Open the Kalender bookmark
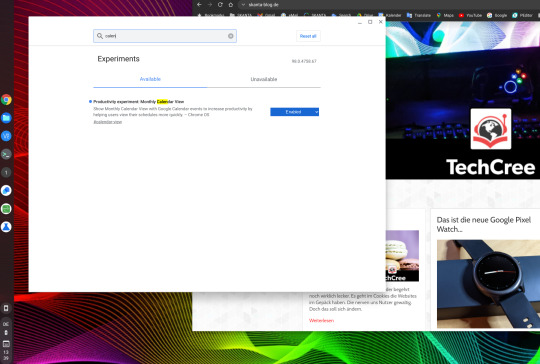 [x=390, y=15]
